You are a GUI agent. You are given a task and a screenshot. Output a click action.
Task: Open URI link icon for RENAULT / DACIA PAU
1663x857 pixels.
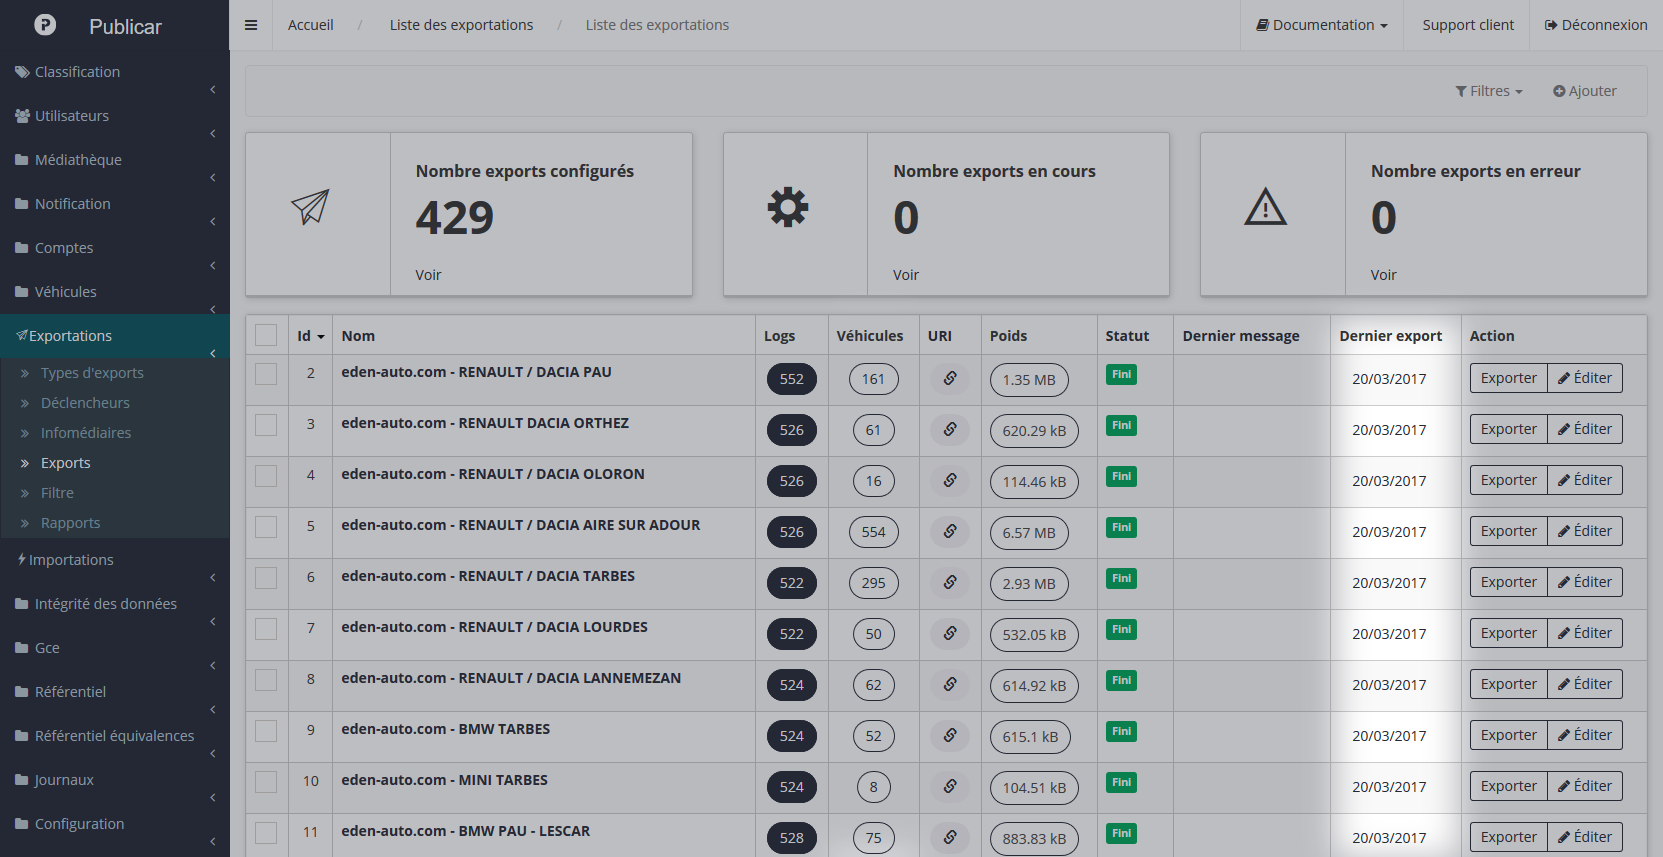(950, 378)
